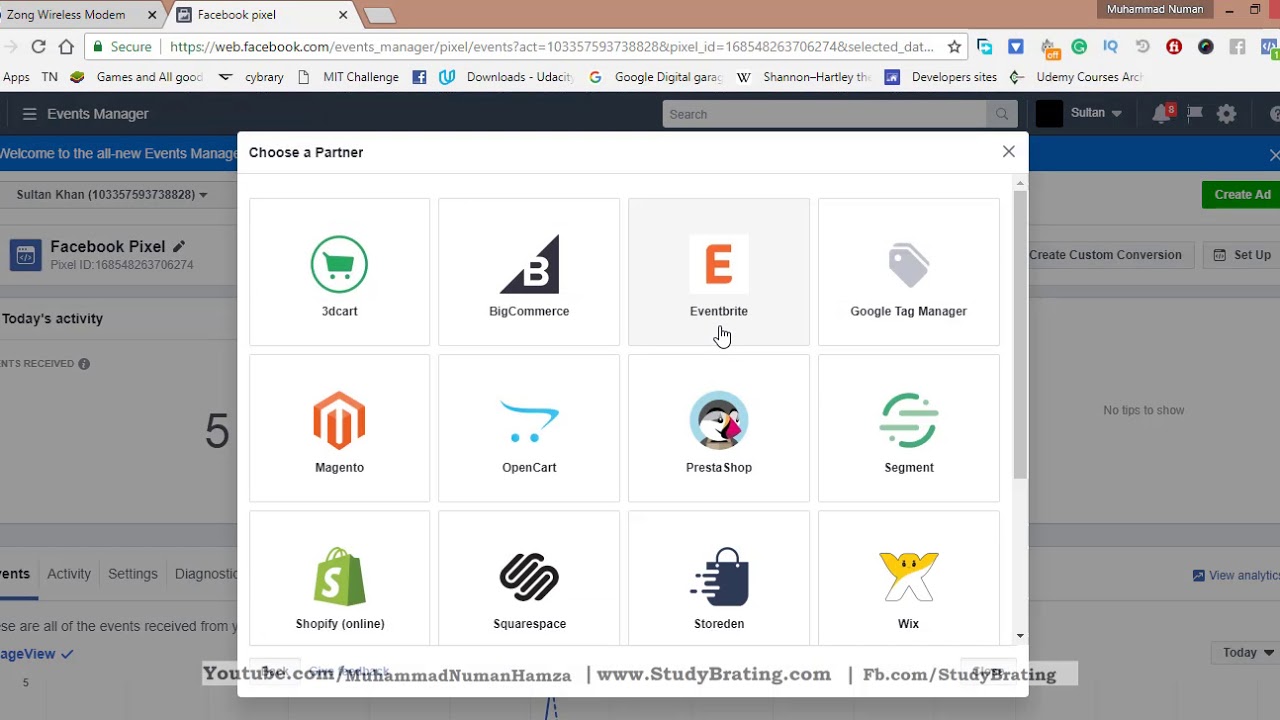Screen dimensions: 1280x720
Task: Open Developers sites bookmark
Action: [x=941, y=77]
